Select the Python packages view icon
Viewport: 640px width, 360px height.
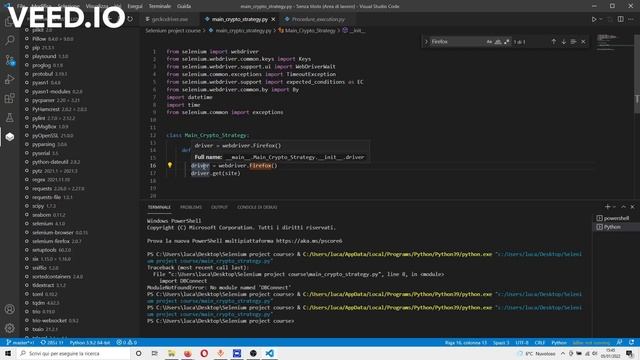9,137
